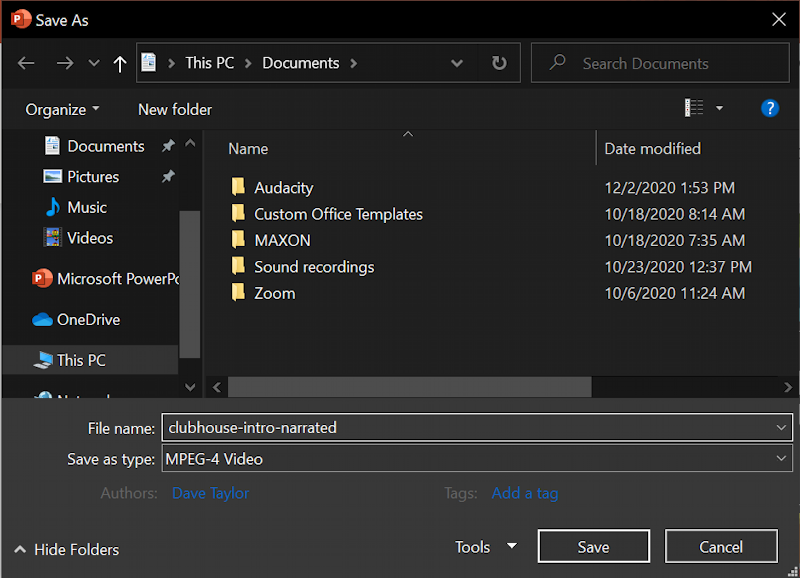Click Add a tag link
Screen dimensions: 800x578
click(524, 493)
